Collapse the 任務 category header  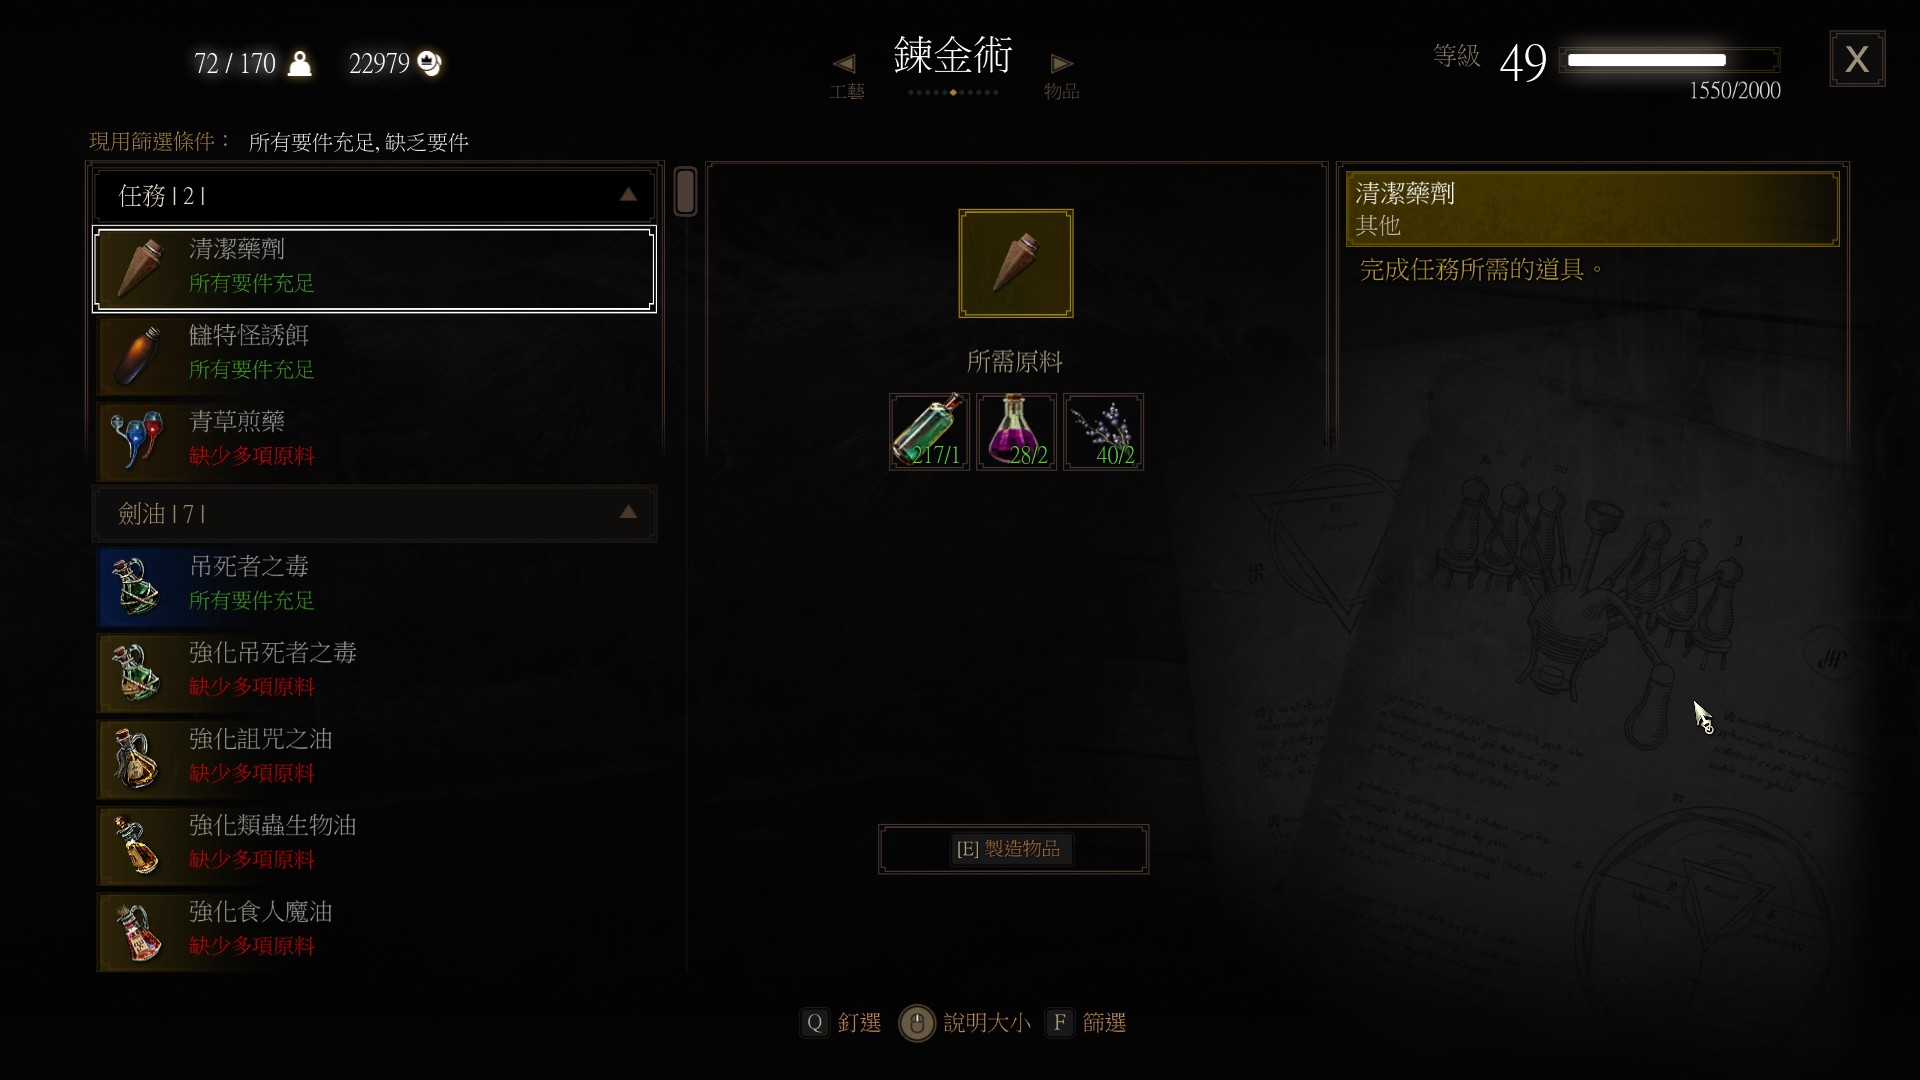[x=375, y=196]
